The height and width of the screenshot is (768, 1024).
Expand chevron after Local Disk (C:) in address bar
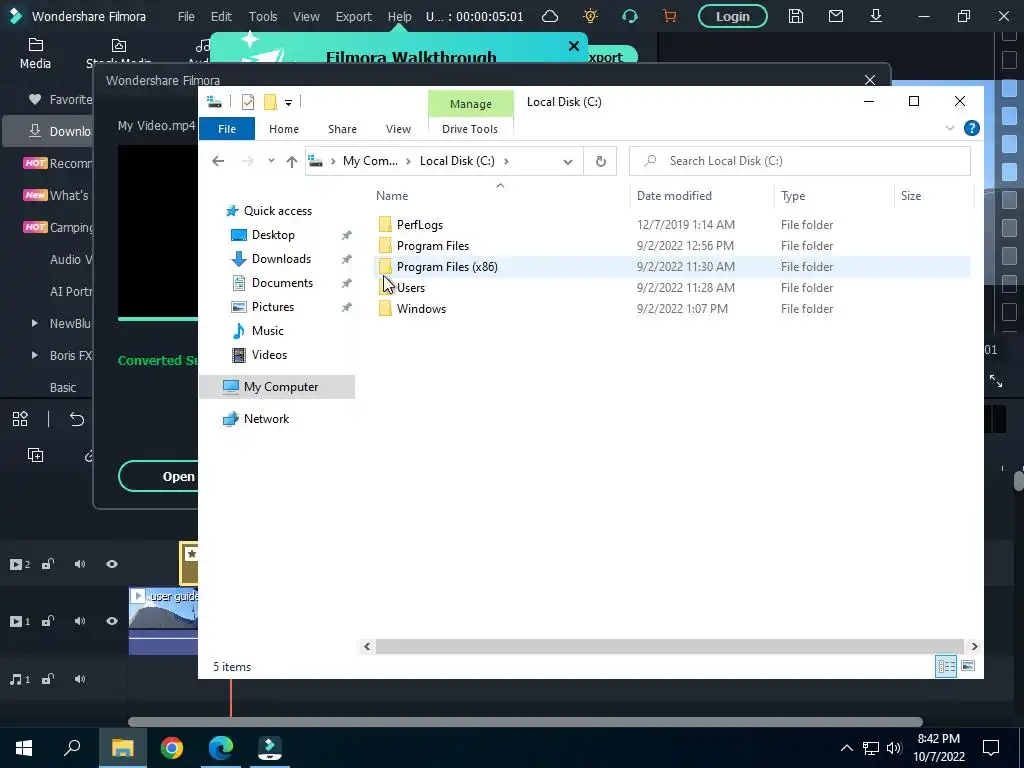click(x=506, y=161)
